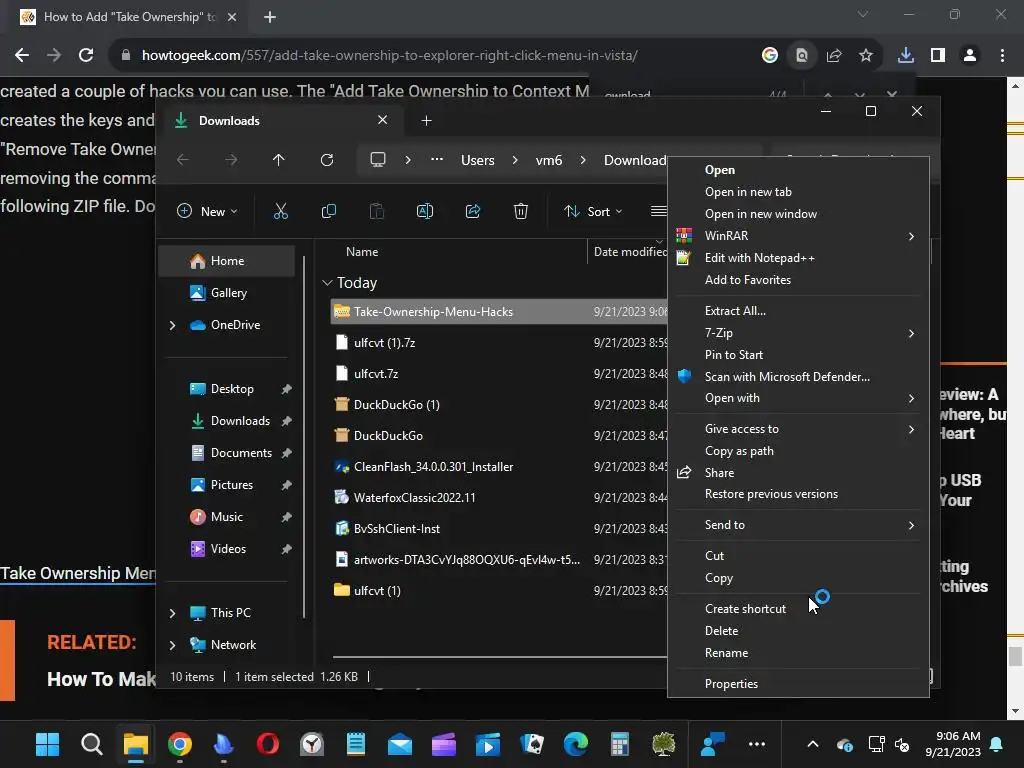The width and height of the screenshot is (1024, 768).
Task: Click Share this page icon in Chrome
Action: (834, 56)
